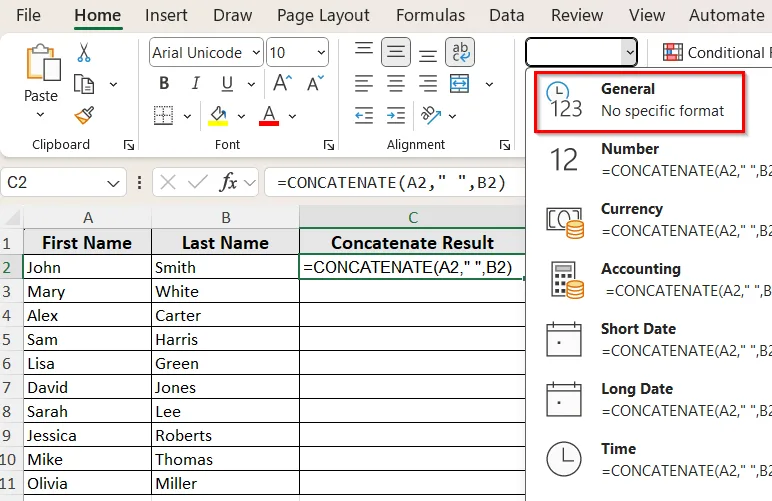Viewport: 772px width, 501px height.
Task: Switch to Insert tab
Action: (166, 15)
